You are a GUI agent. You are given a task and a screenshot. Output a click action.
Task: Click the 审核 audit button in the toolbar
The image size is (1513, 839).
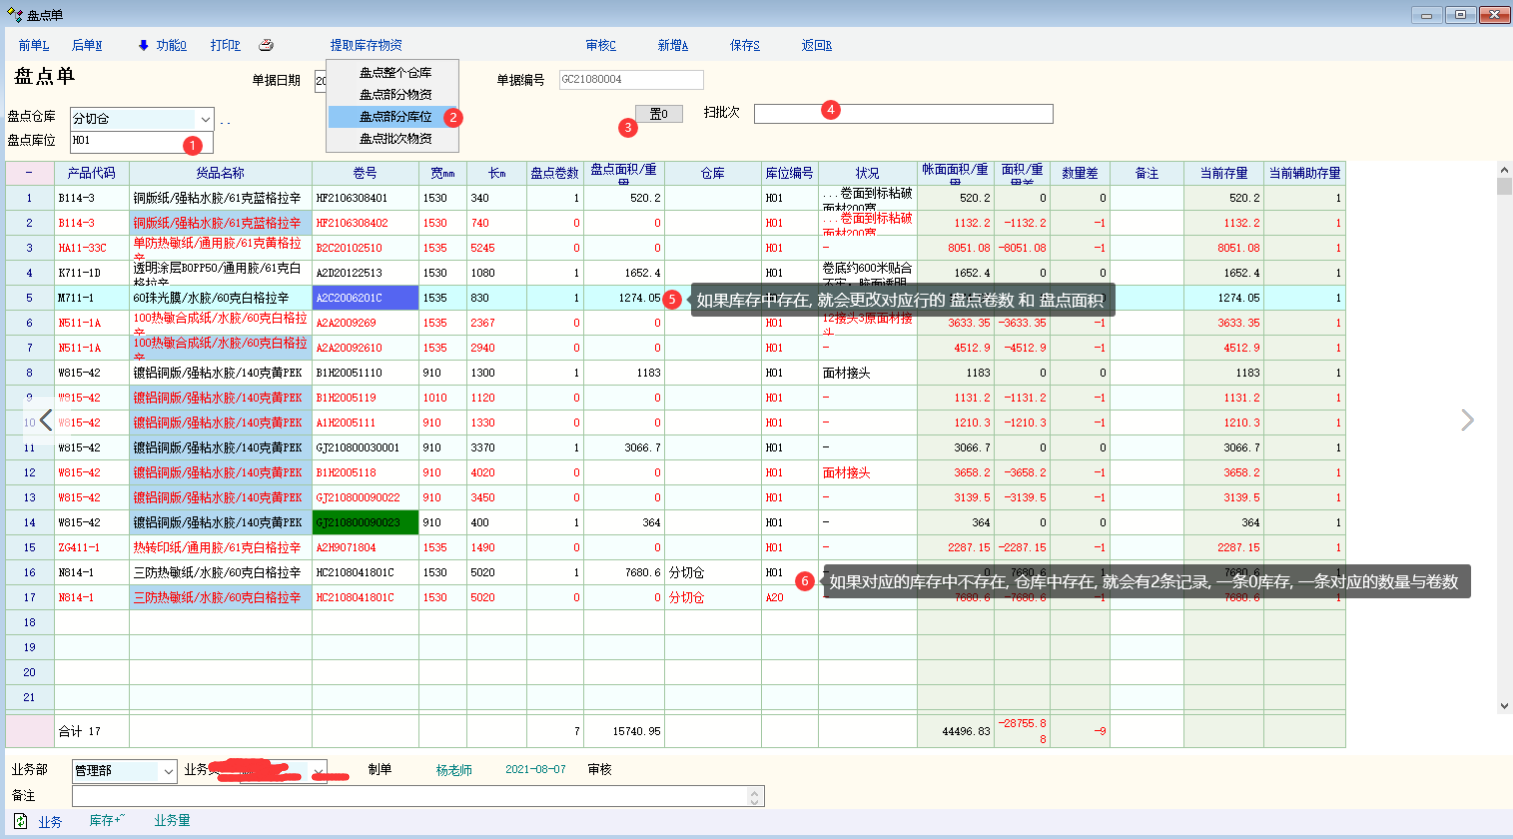coord(600,45)
